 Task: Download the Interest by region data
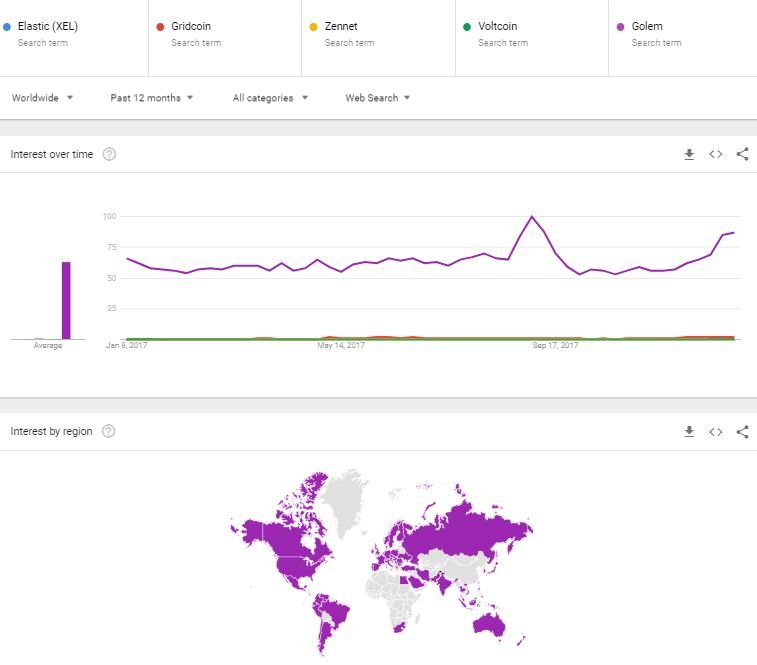pos(689,431)
